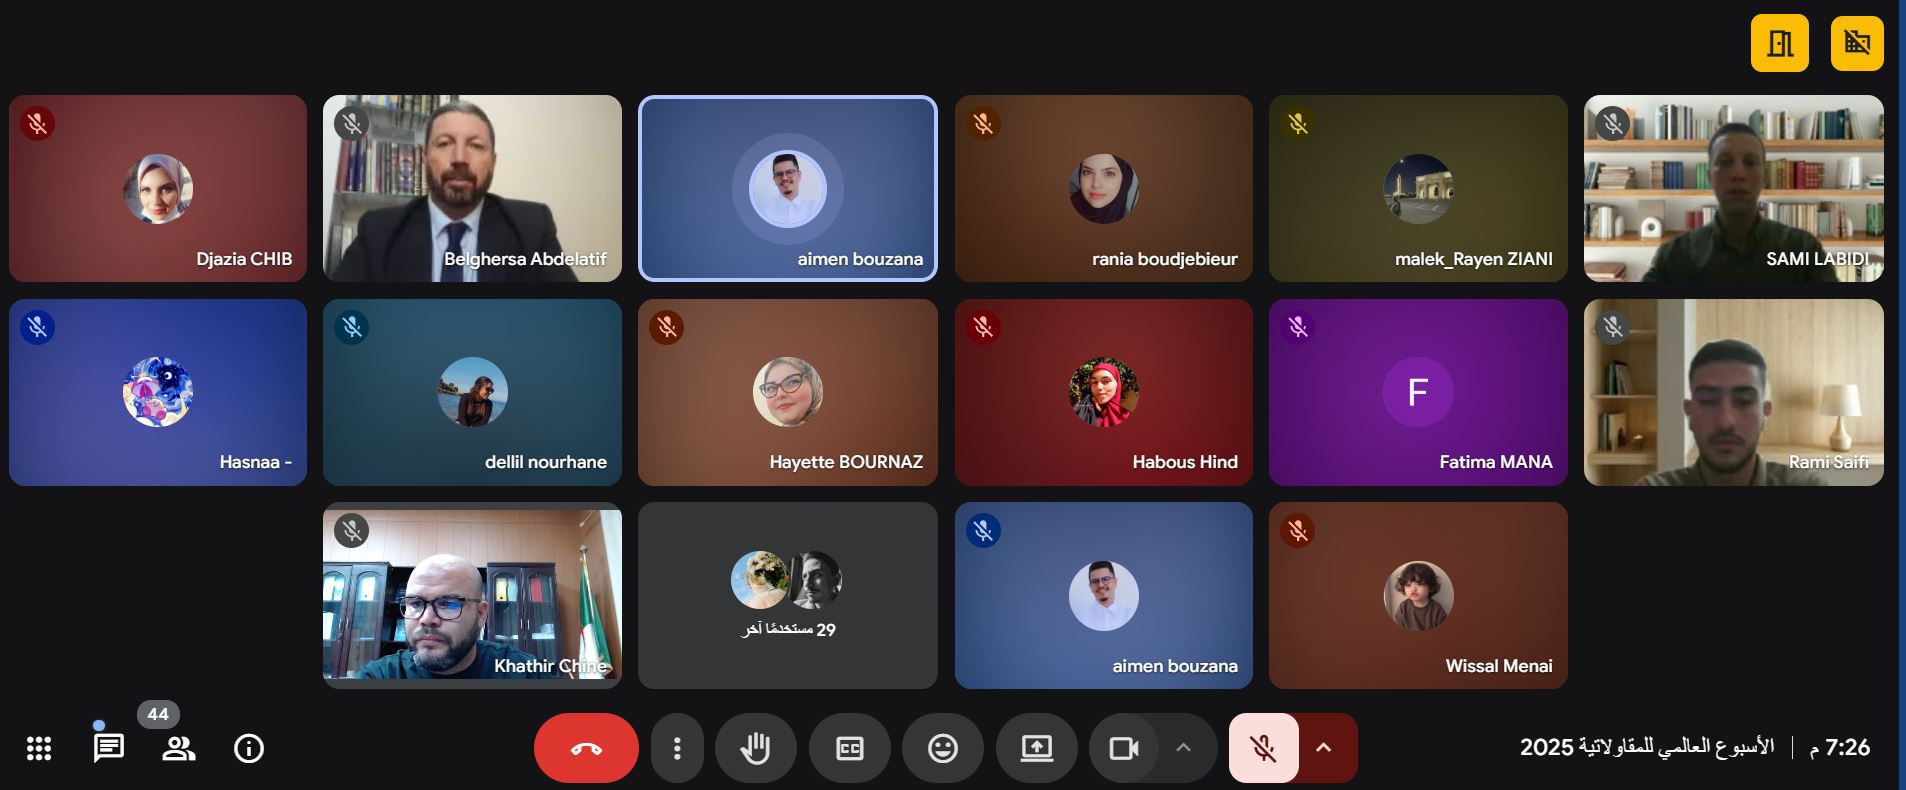Click muted mic icon on Djazia CHIB tile
1906x790 pixels.
38,124
